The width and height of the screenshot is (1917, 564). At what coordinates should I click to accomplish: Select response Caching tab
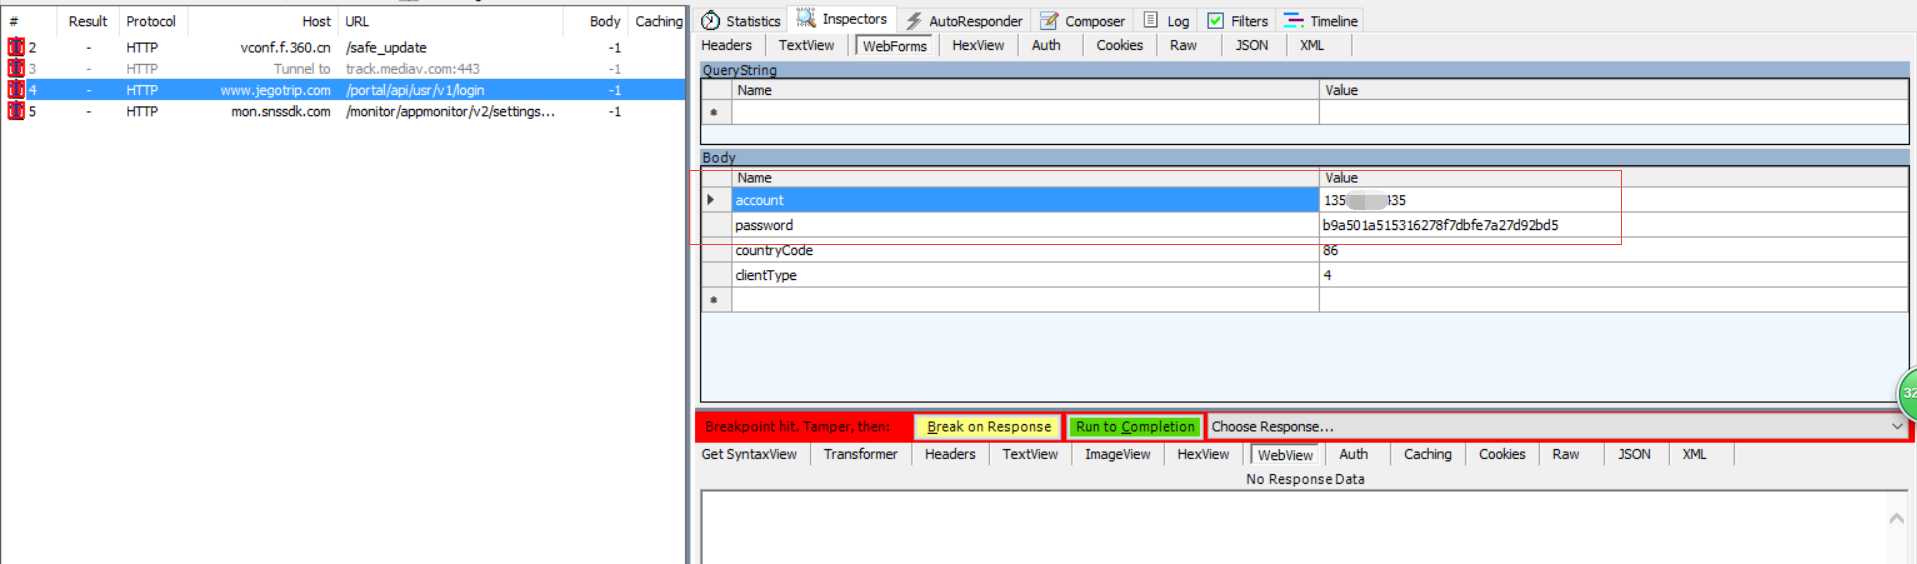click(x=1427, y=454)
